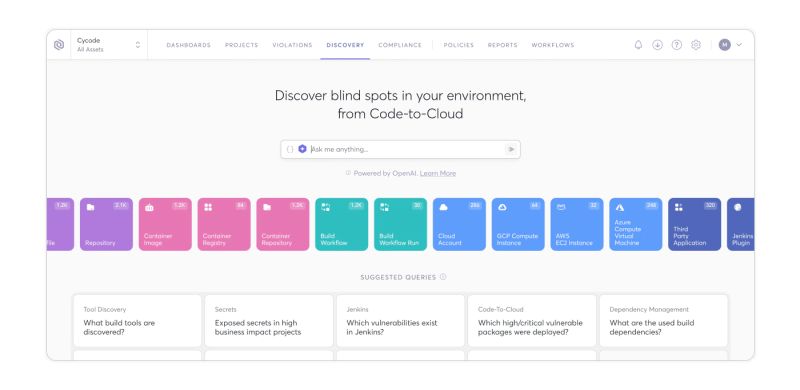Click the 2.1K count badge on Repository
800x390 pixels.
(x=121, y=205)
